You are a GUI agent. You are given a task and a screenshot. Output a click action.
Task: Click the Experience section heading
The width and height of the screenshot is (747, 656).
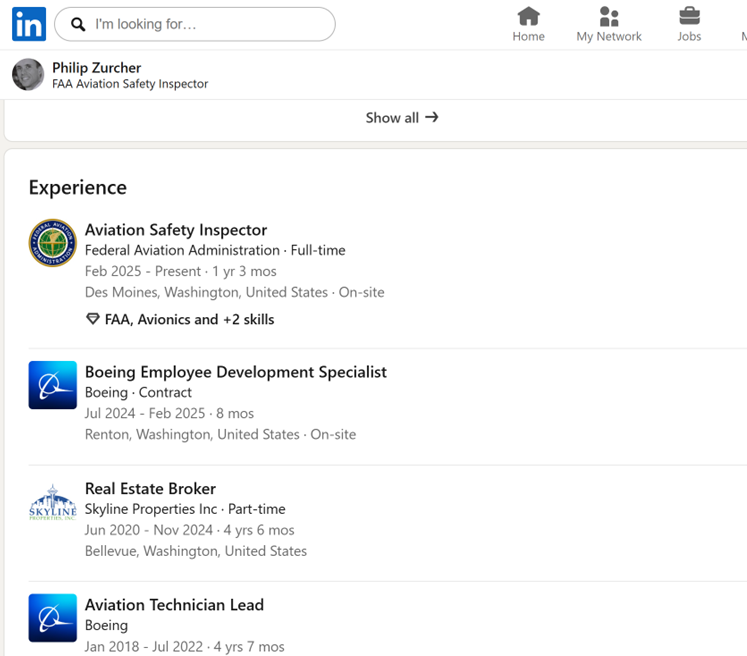pos(78,187)
